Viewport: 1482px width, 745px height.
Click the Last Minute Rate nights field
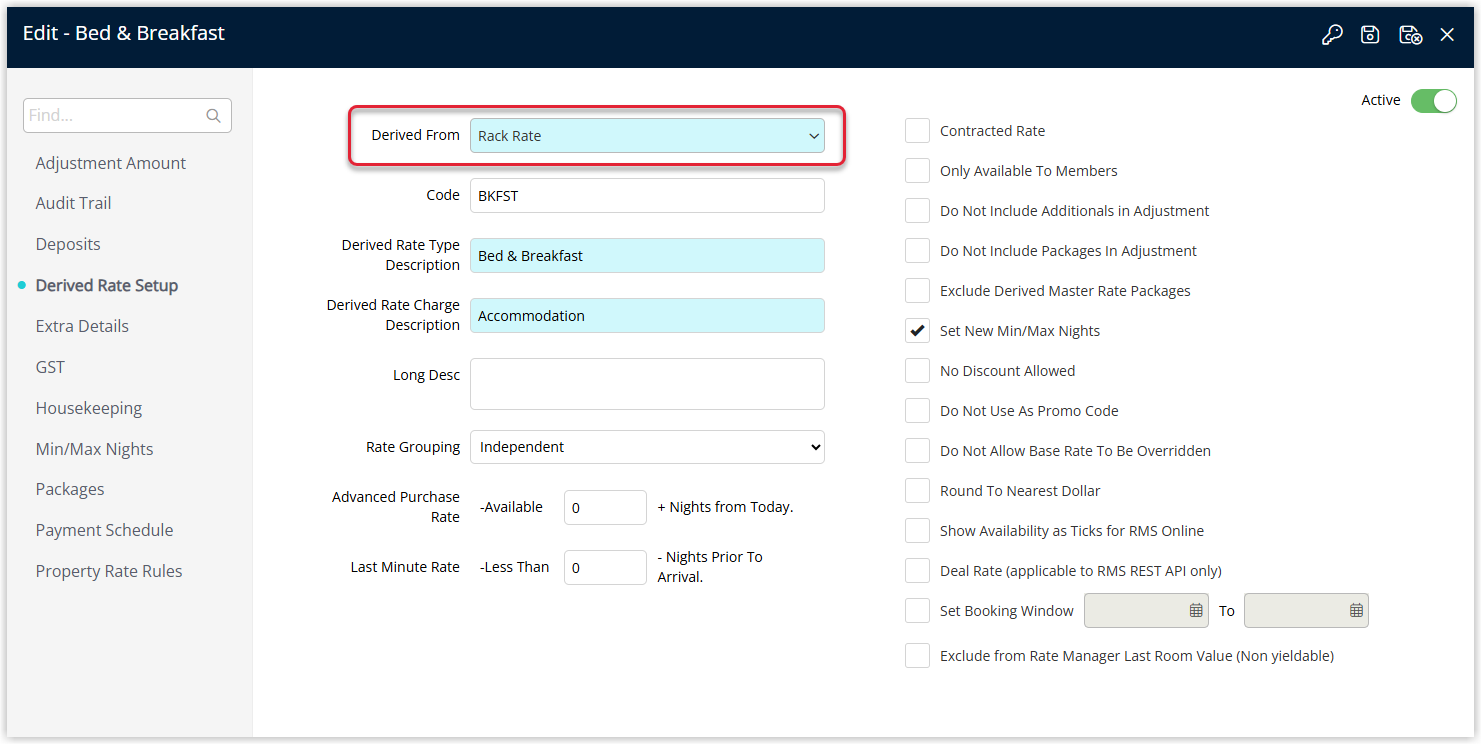tap(605, 567)
